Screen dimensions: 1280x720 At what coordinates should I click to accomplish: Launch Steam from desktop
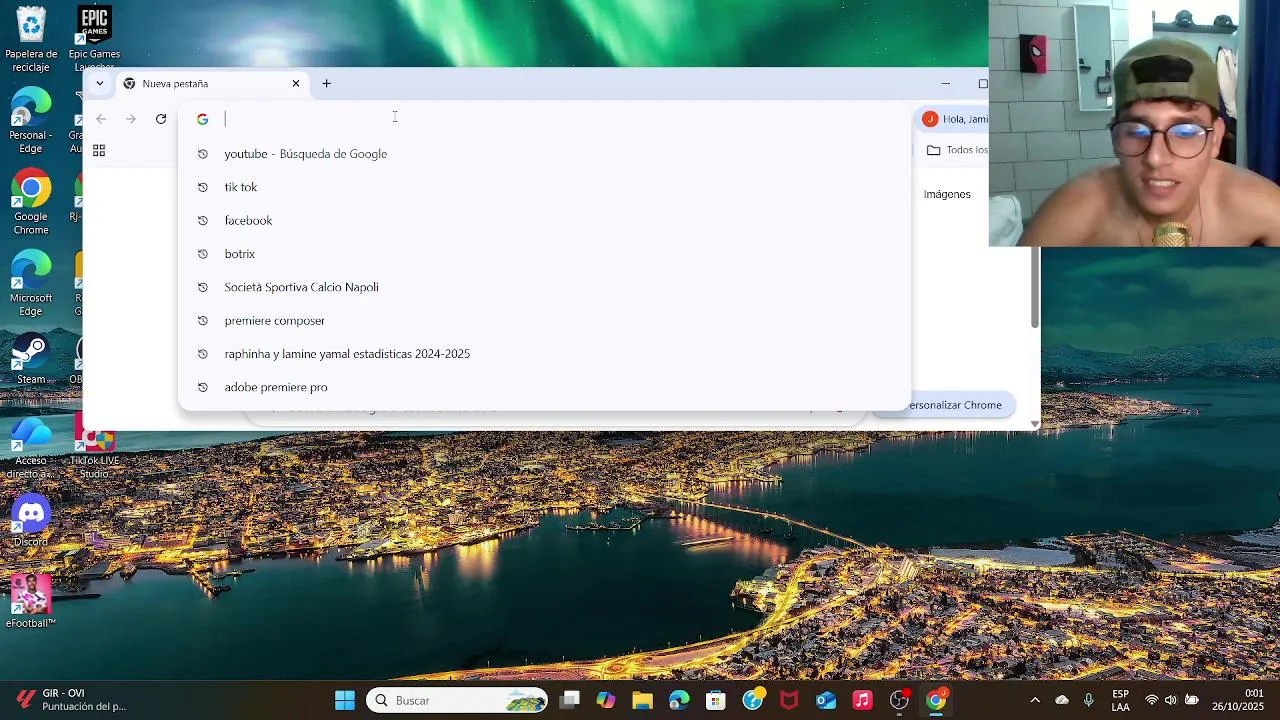coord(31,359)
